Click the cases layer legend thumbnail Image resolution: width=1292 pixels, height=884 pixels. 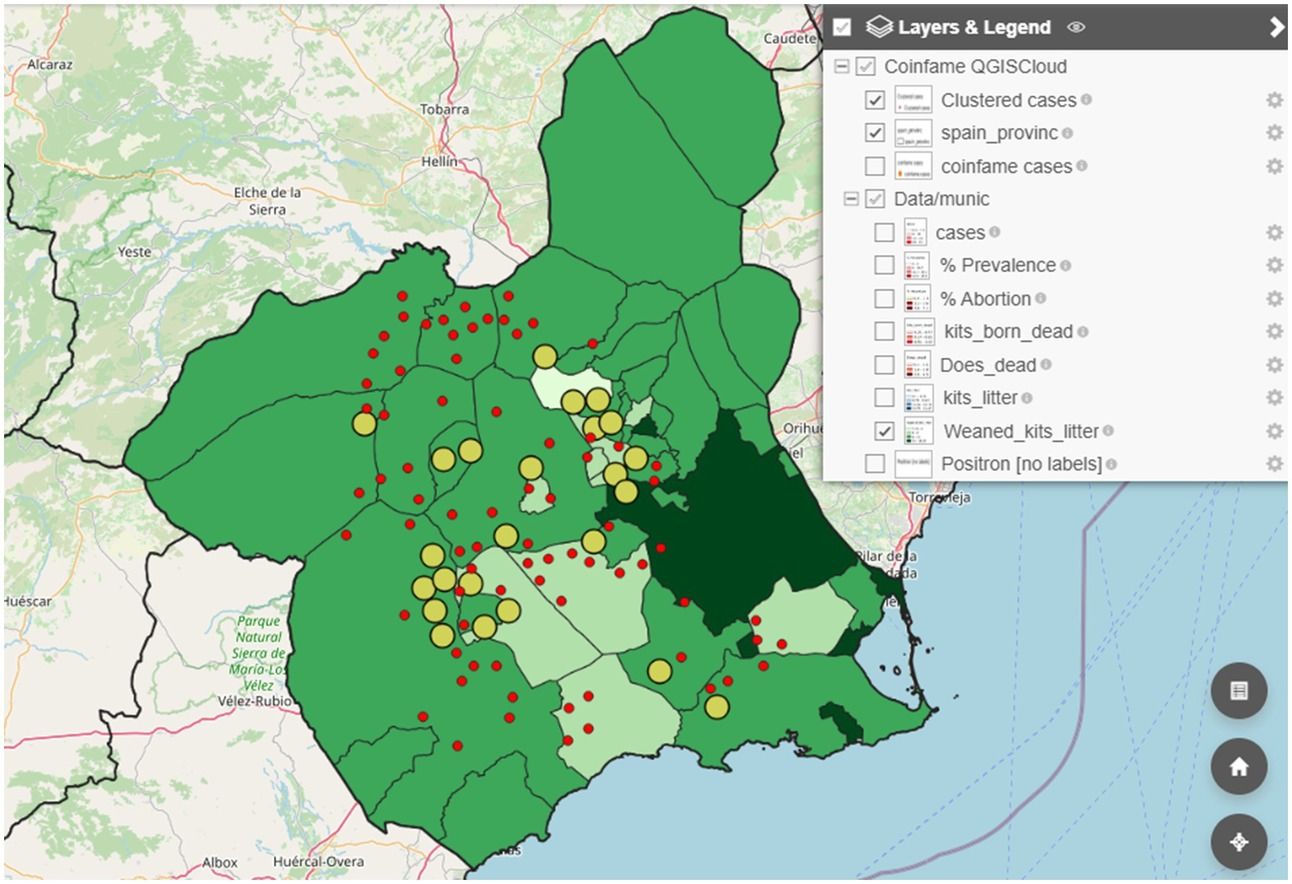pos(915,232)
